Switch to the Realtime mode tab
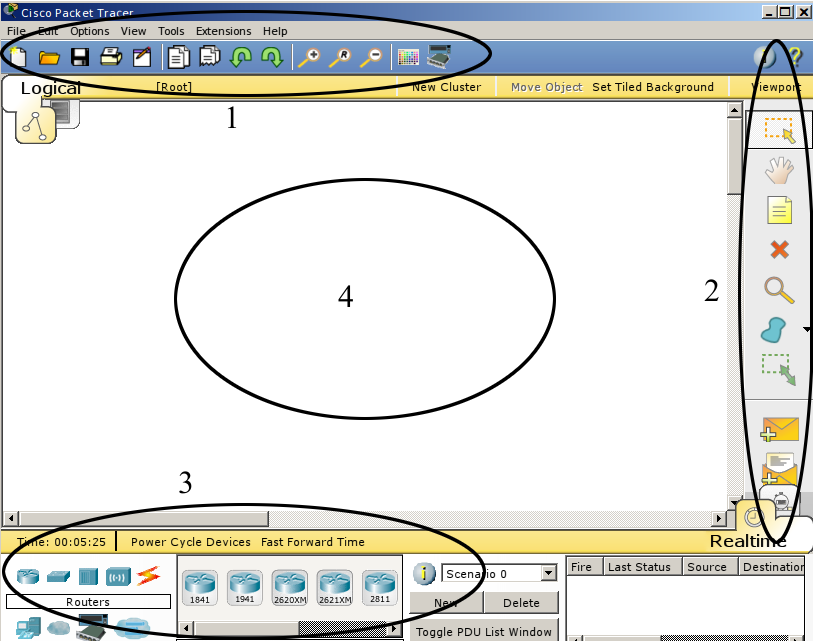This screenshot has width=813, height=641. (748, 541)
